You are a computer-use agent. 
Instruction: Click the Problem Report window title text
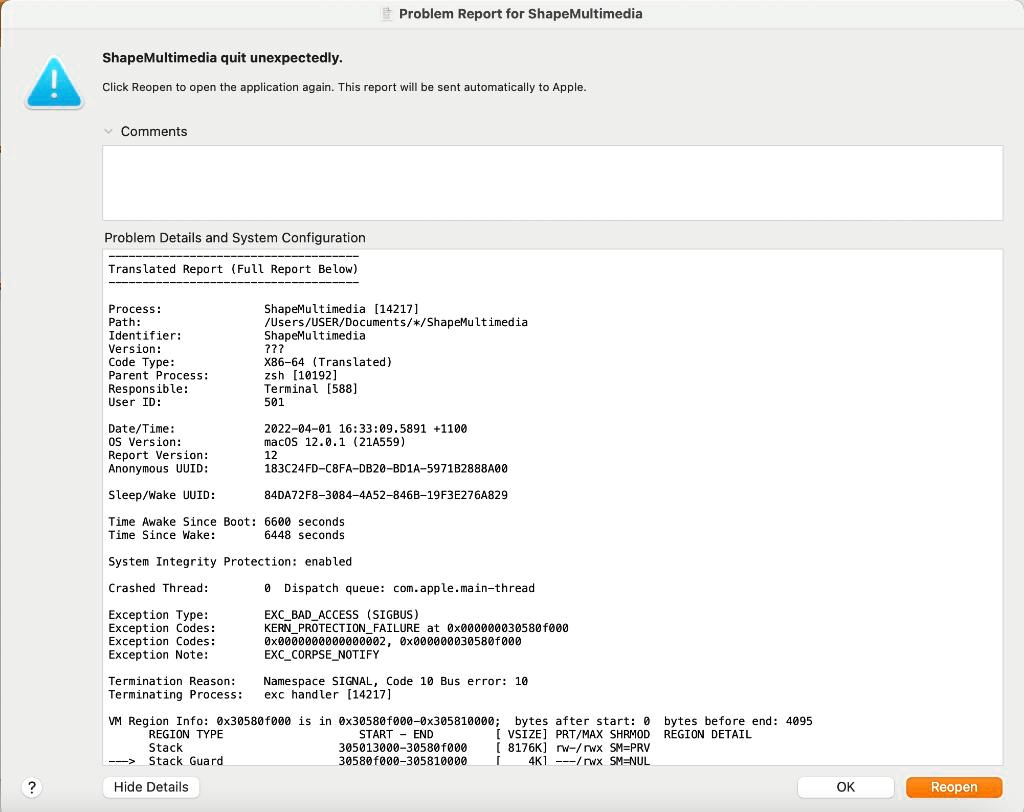[x=520, y=14]
